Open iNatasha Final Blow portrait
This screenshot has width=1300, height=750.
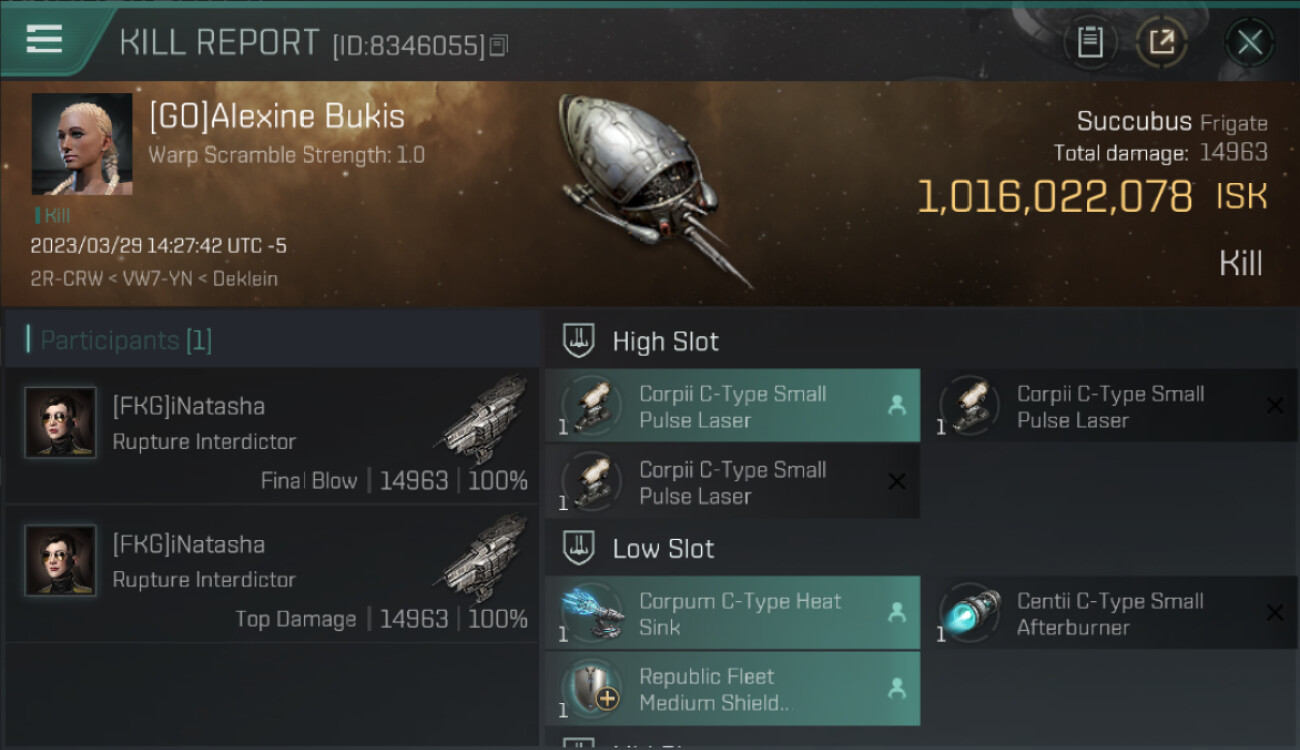(60, 423)
